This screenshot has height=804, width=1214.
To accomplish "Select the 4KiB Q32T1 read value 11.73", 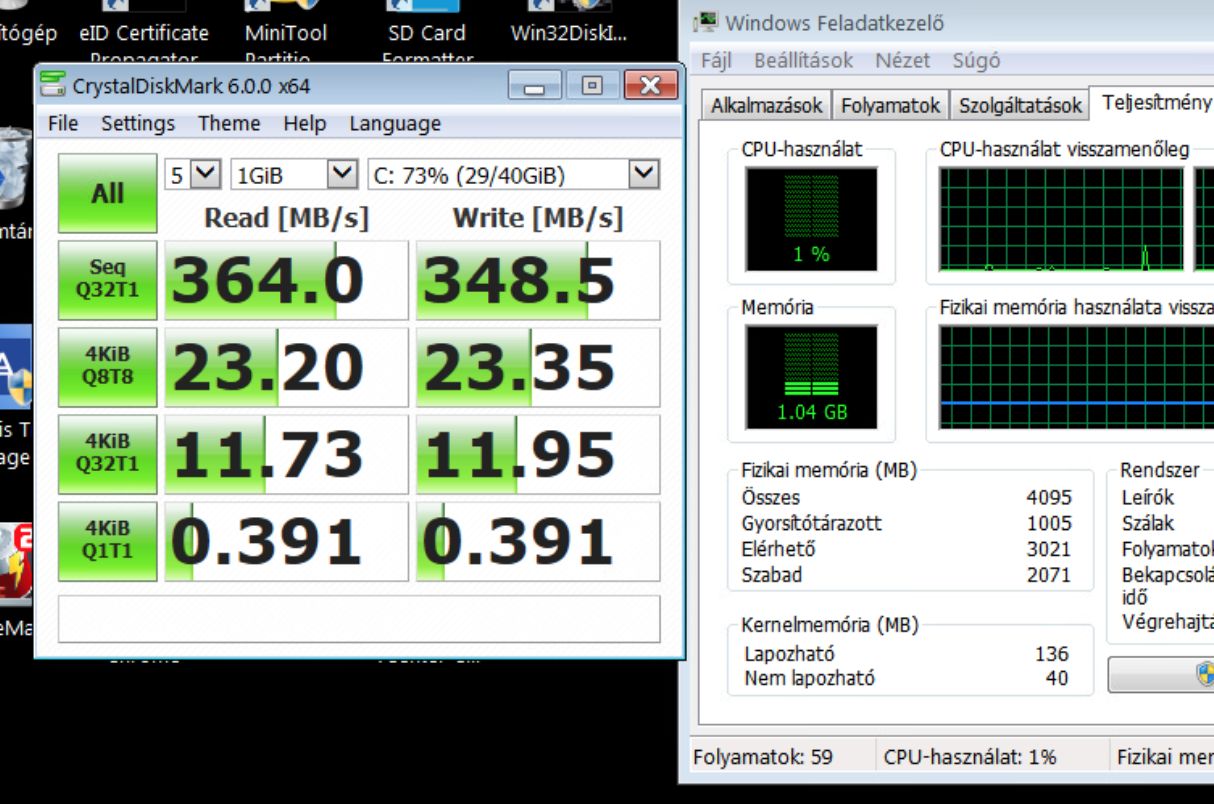I will tap(286, 454).
